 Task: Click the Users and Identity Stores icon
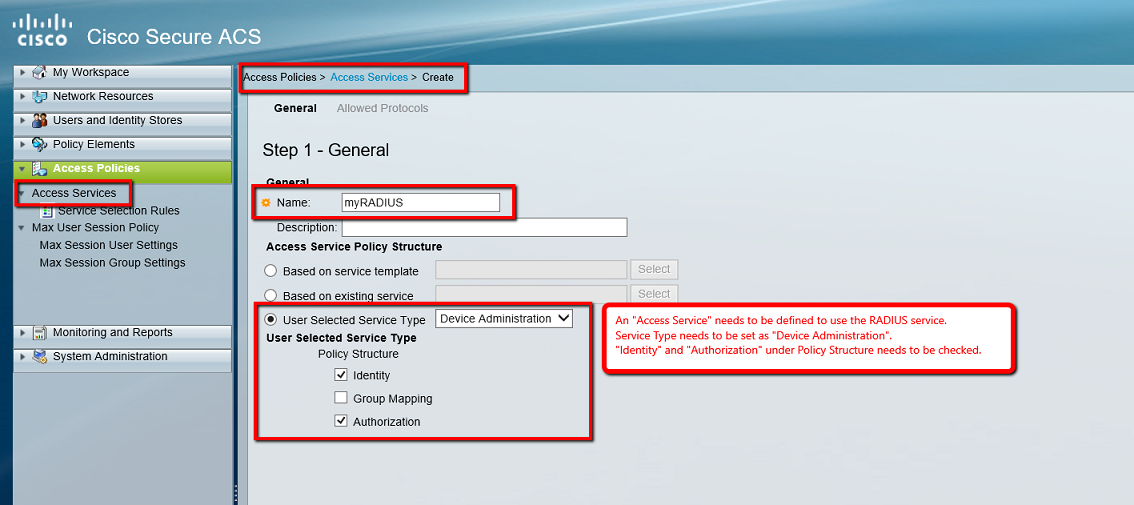[x=40, y=121]
